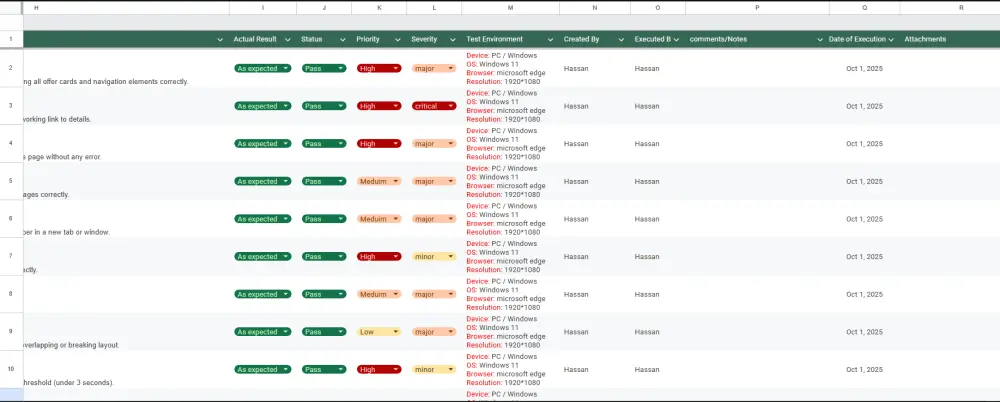Select Created By 'Hassan' cell in row 3

point(595,106)
